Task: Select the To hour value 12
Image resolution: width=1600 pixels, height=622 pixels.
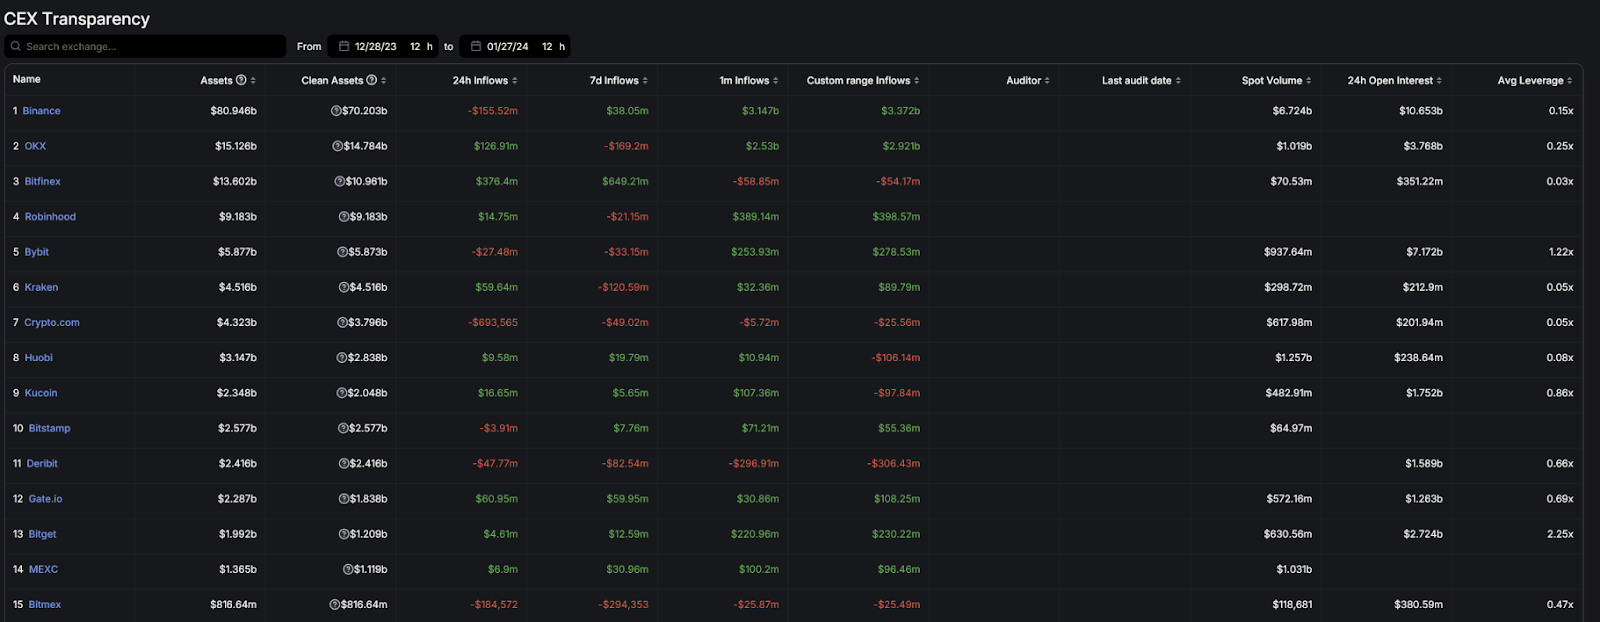Action: coord(547,46)
